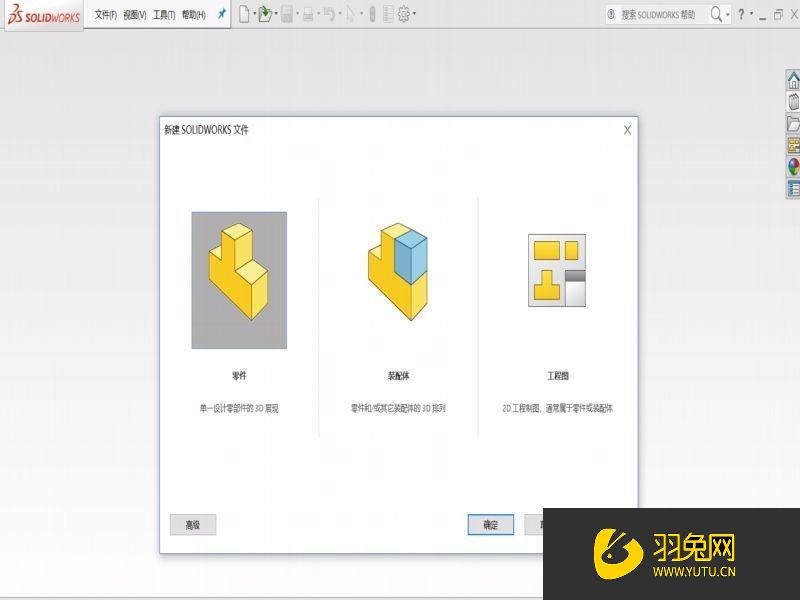Click the 确定 OK button
This screenshot has height=600, width=800.
491,524
